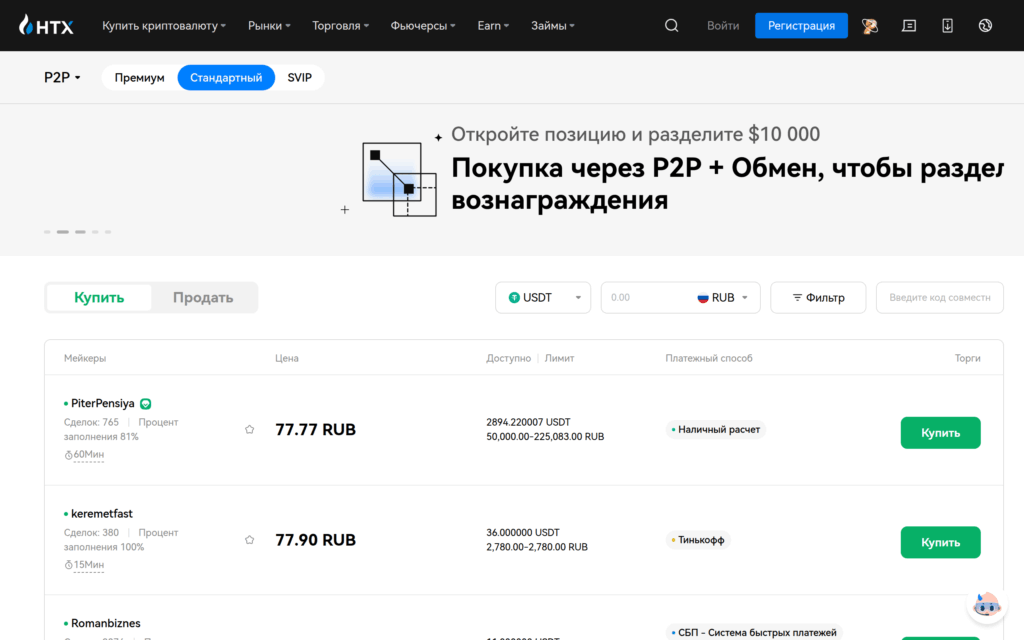Open the Фильтр button
The height and width of the screenshot is (640, 1024).
(x=818, y=298)
